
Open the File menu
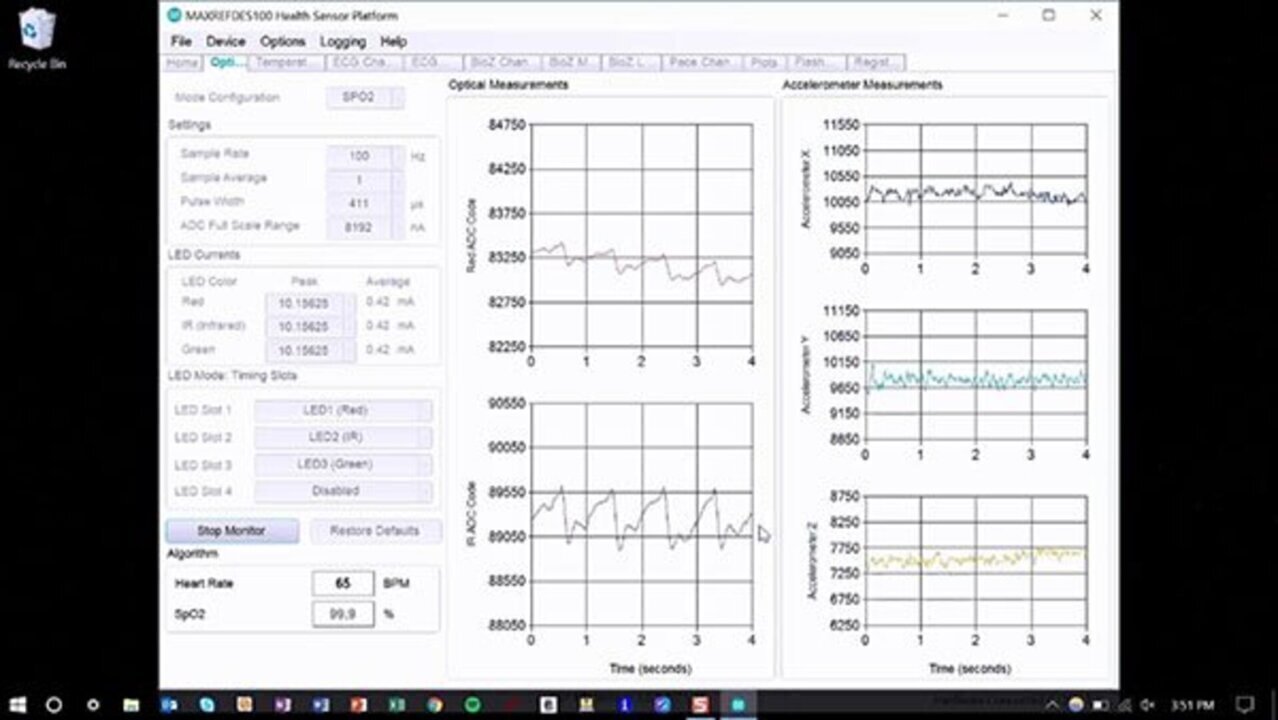(181, 41)
